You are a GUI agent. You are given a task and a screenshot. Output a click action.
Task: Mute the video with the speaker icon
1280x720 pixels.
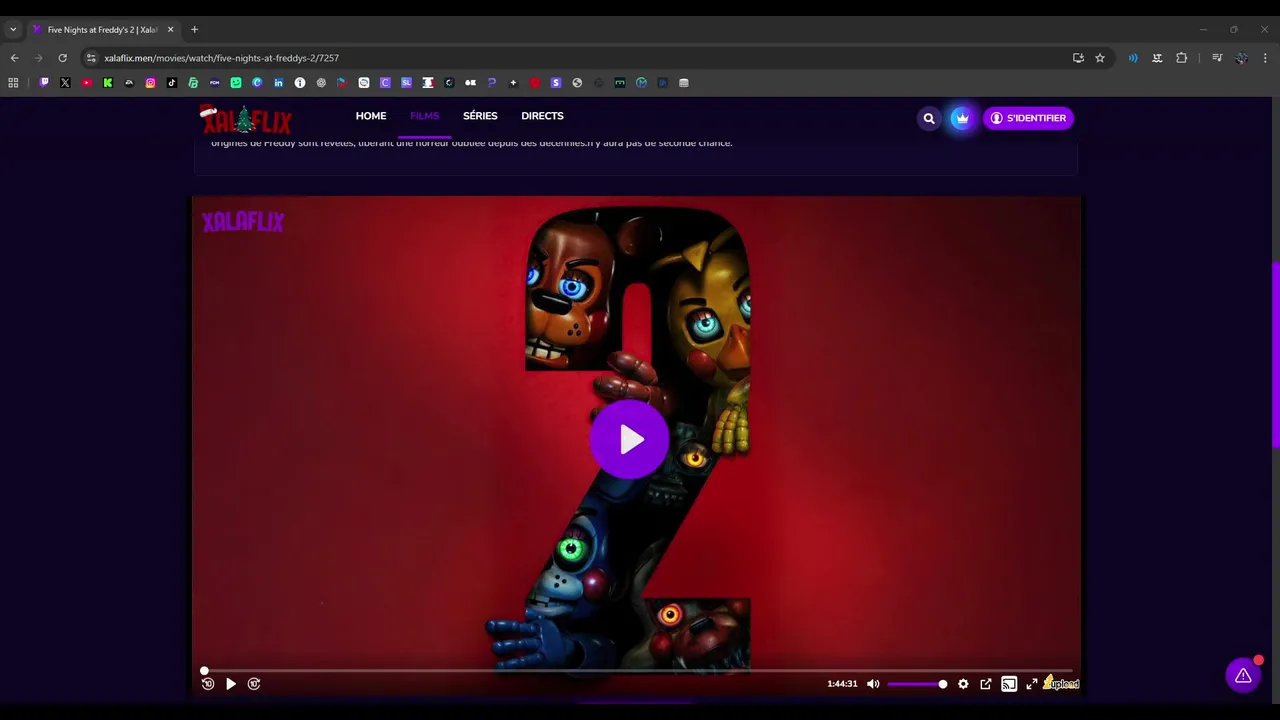[x=873, y=684]
